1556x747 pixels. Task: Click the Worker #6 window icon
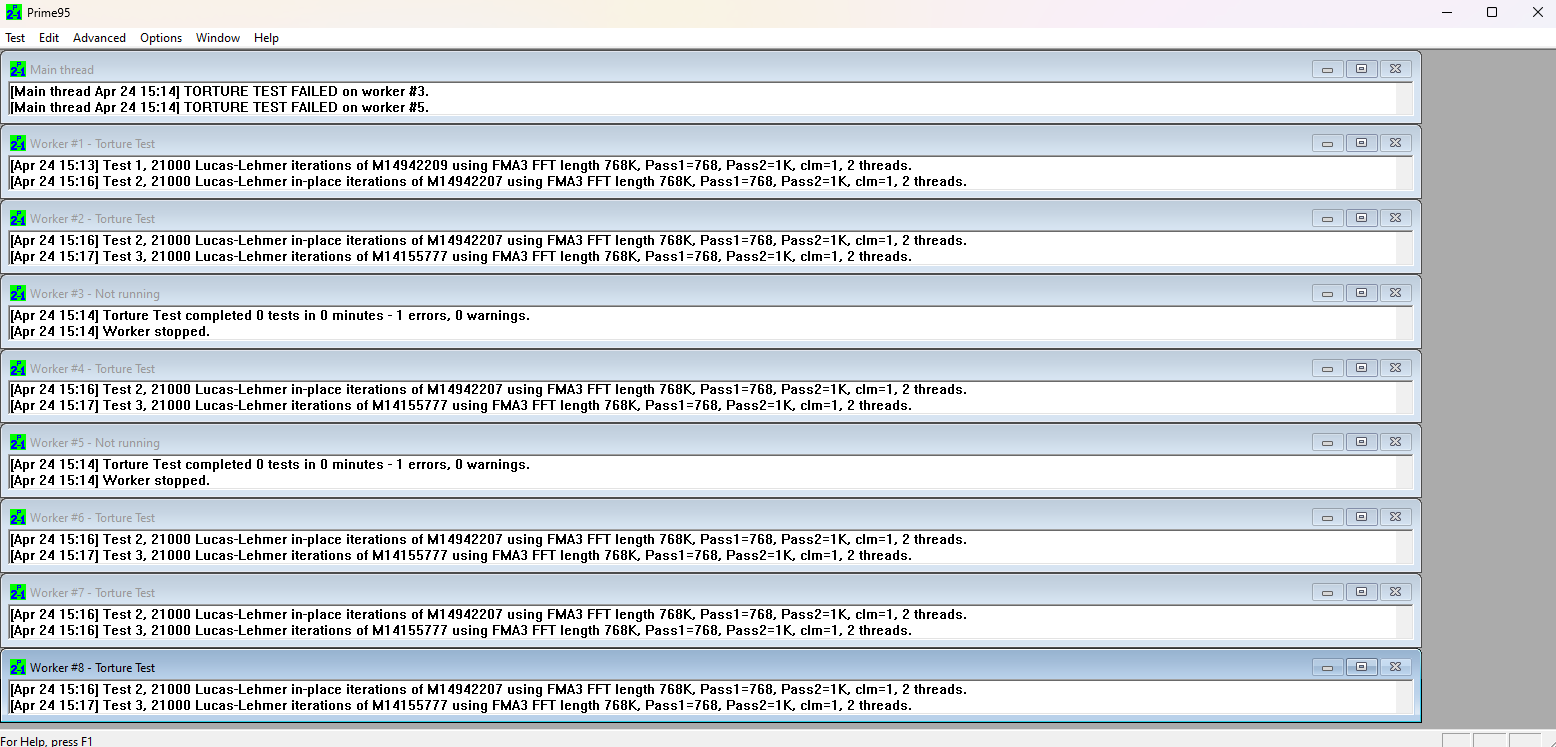tap(18, 518)
